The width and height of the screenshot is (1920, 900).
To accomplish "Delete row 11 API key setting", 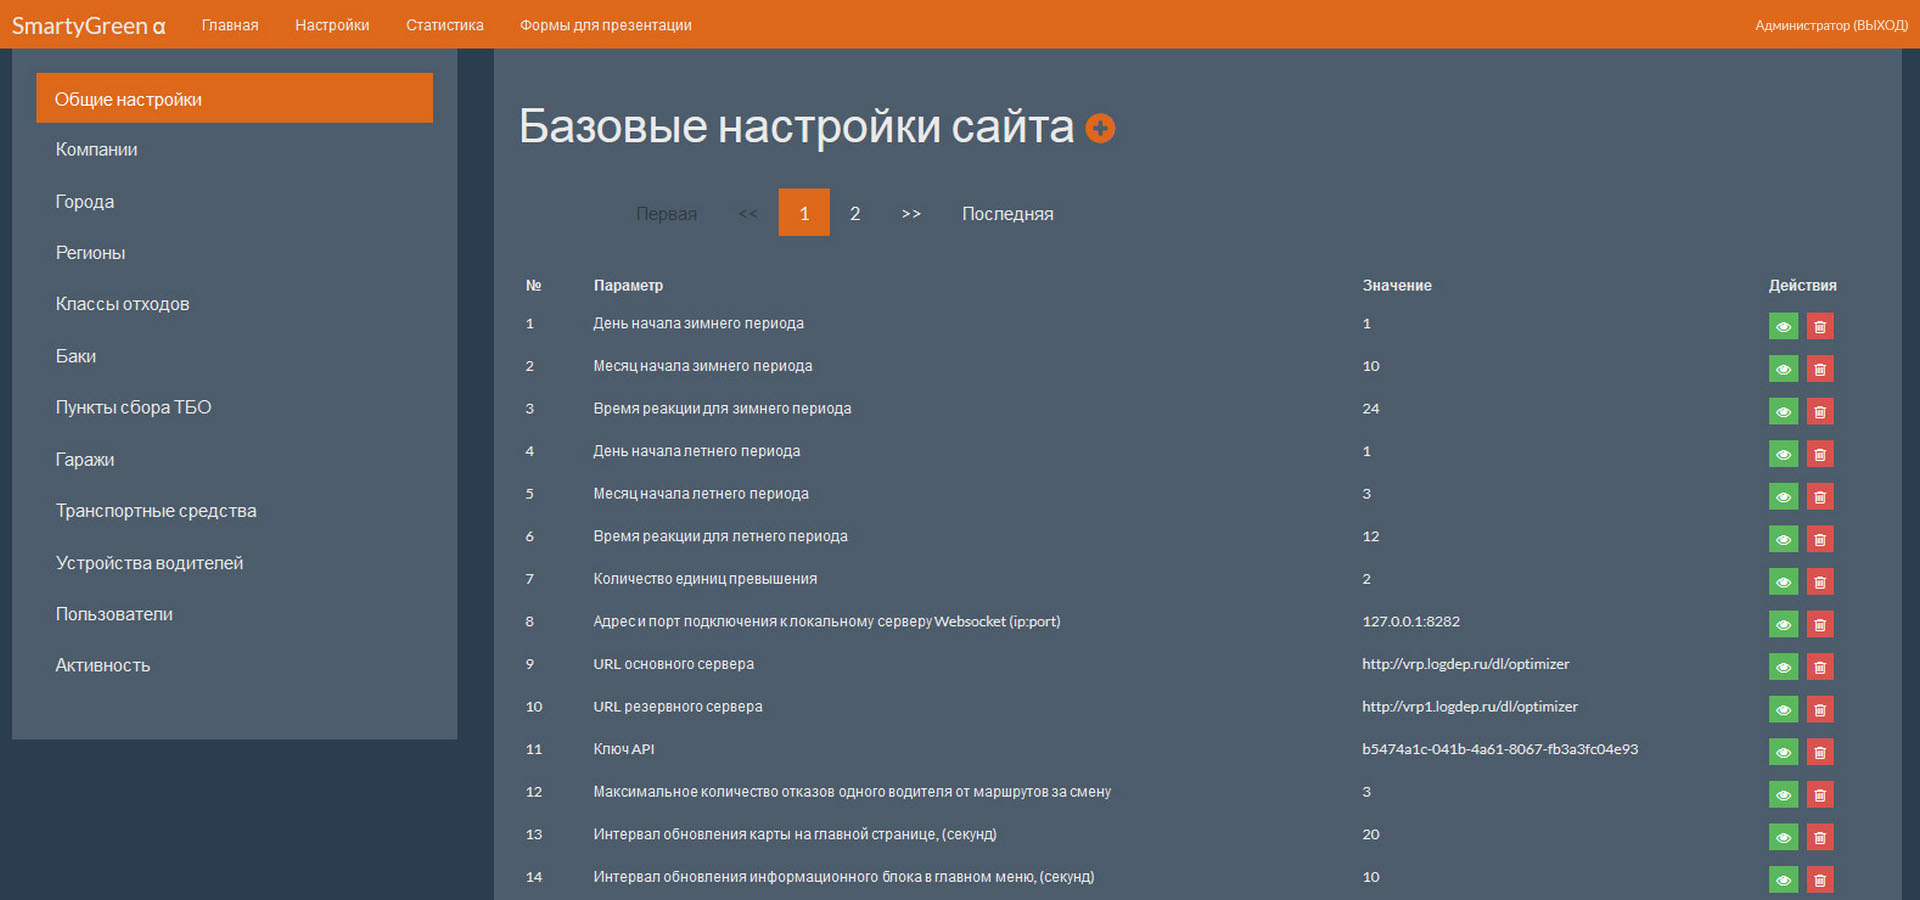I will coord(1820,752).
